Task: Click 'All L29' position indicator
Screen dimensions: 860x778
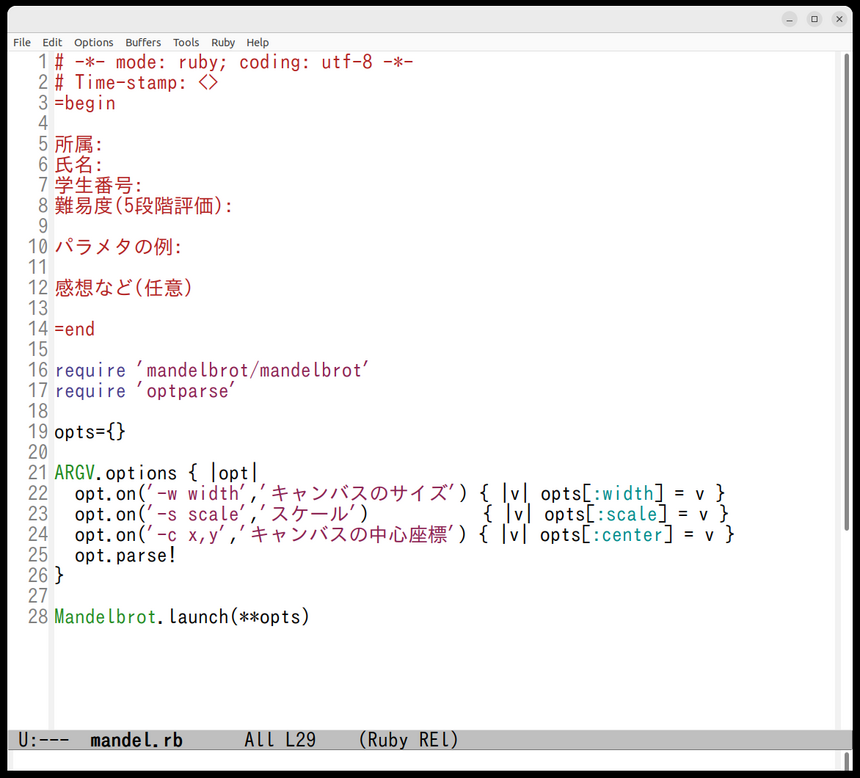Action: pyautogui.click(x=280, y=740)
